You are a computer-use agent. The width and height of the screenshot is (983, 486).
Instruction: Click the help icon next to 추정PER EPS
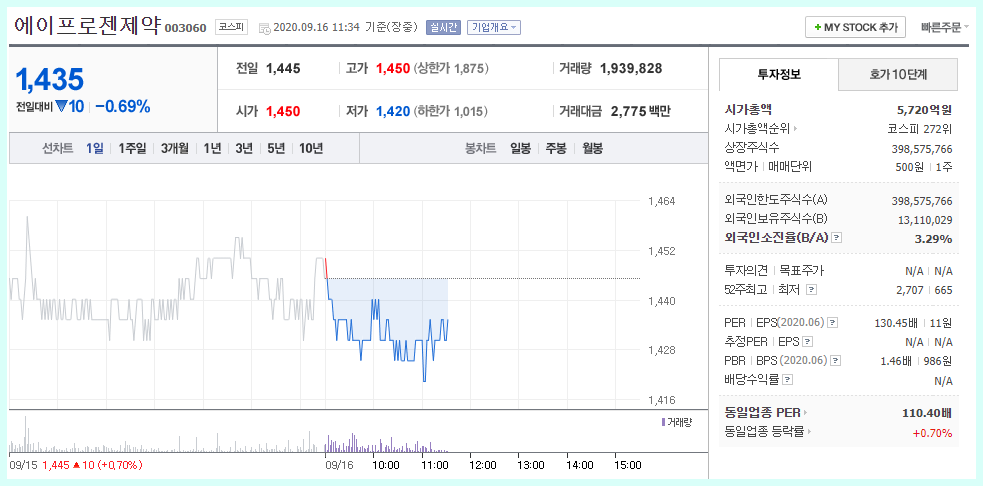(807, 342)
